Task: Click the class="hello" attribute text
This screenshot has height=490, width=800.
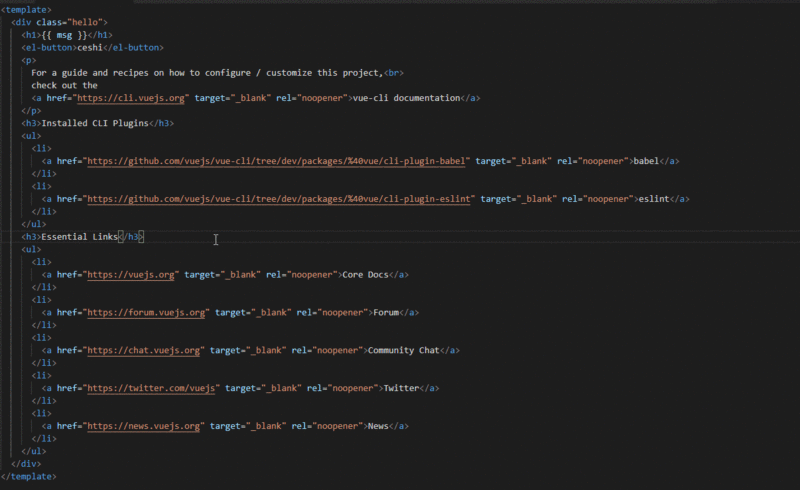Action: pos(69,22)
